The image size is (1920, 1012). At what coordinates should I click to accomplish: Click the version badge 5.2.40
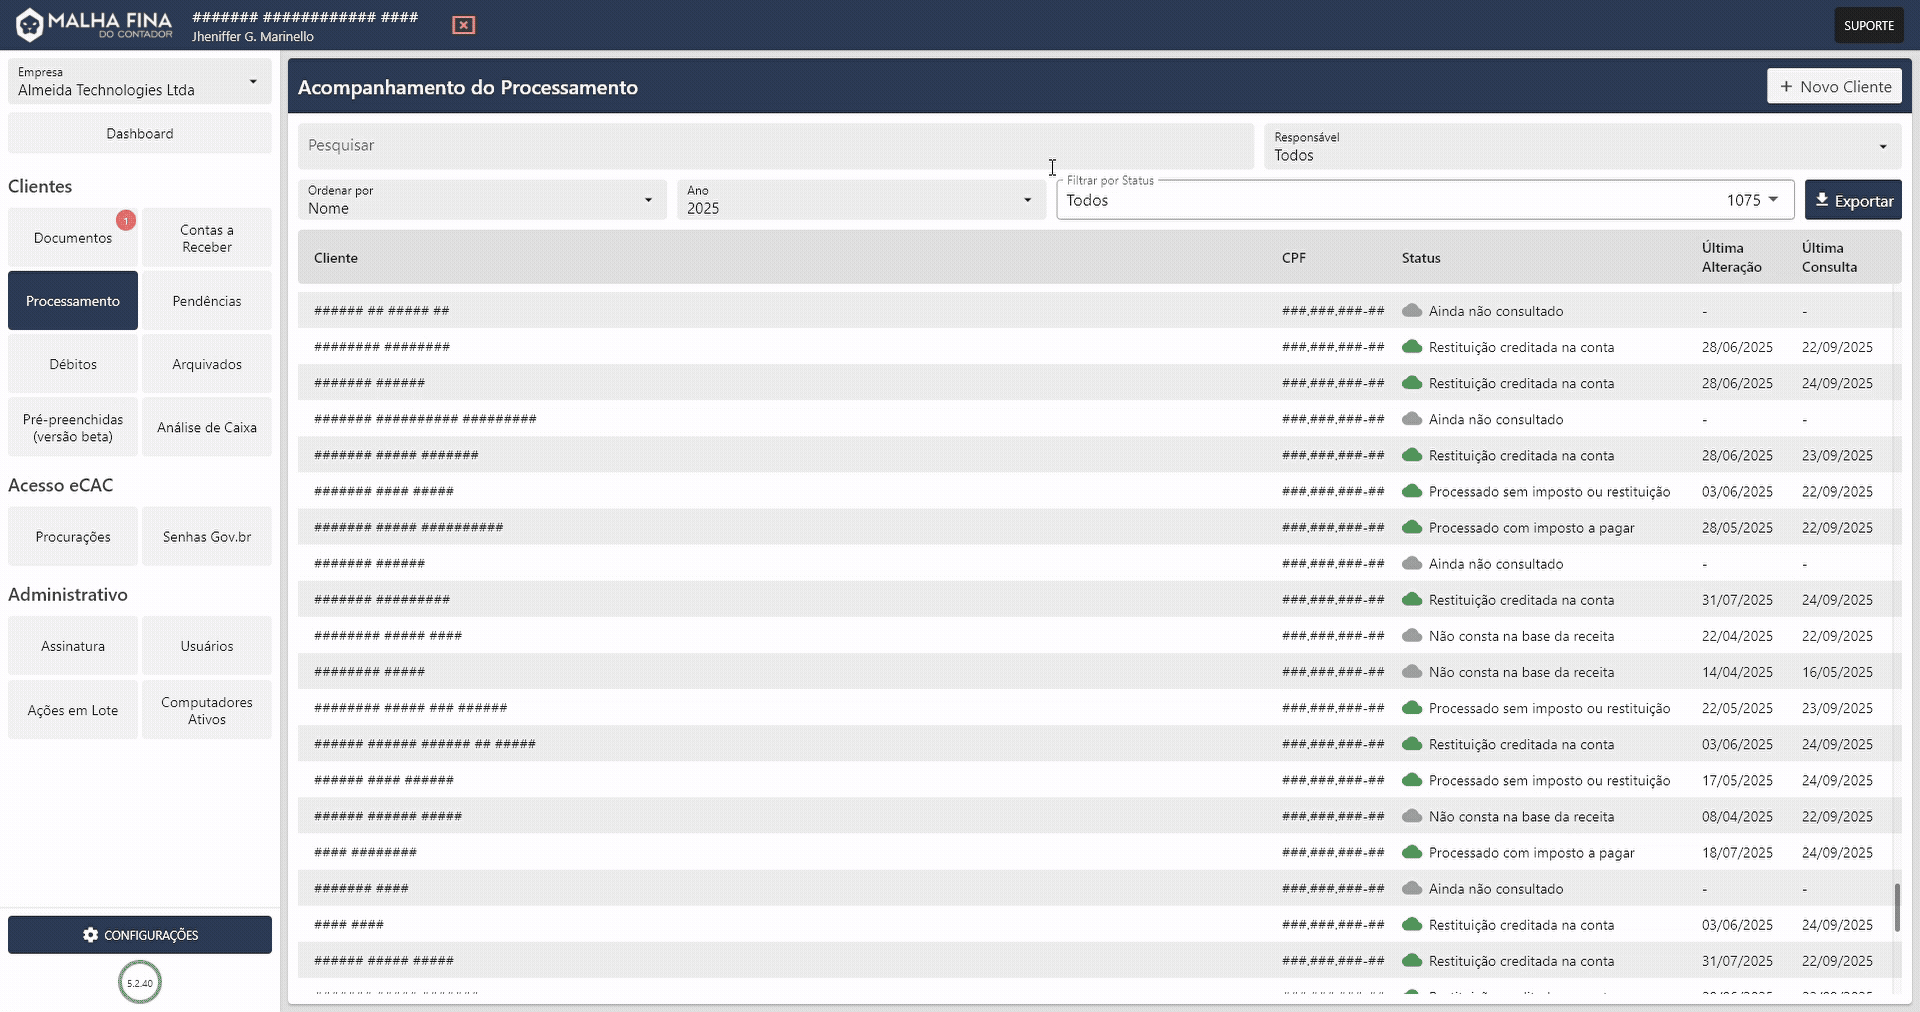[140, 982]
